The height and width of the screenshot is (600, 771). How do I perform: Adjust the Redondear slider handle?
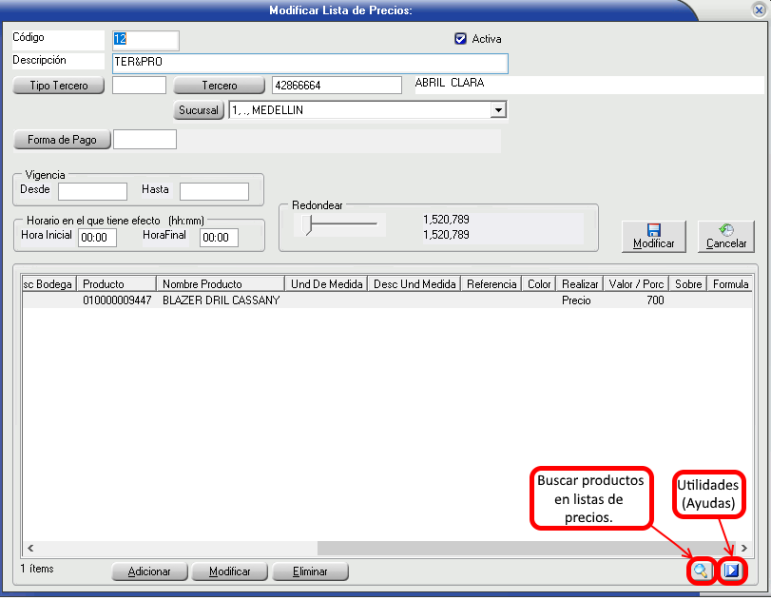309,227
